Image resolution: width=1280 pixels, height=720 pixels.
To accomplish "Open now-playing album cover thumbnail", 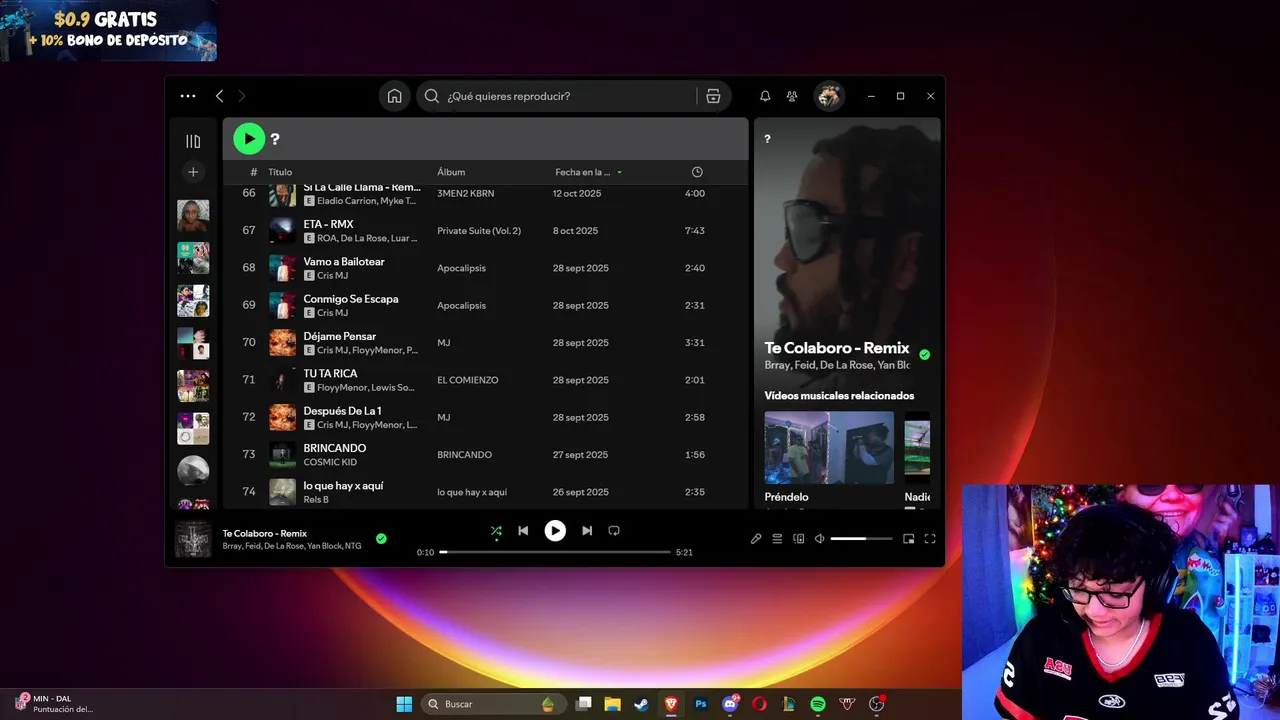I will tap(193, 539).
